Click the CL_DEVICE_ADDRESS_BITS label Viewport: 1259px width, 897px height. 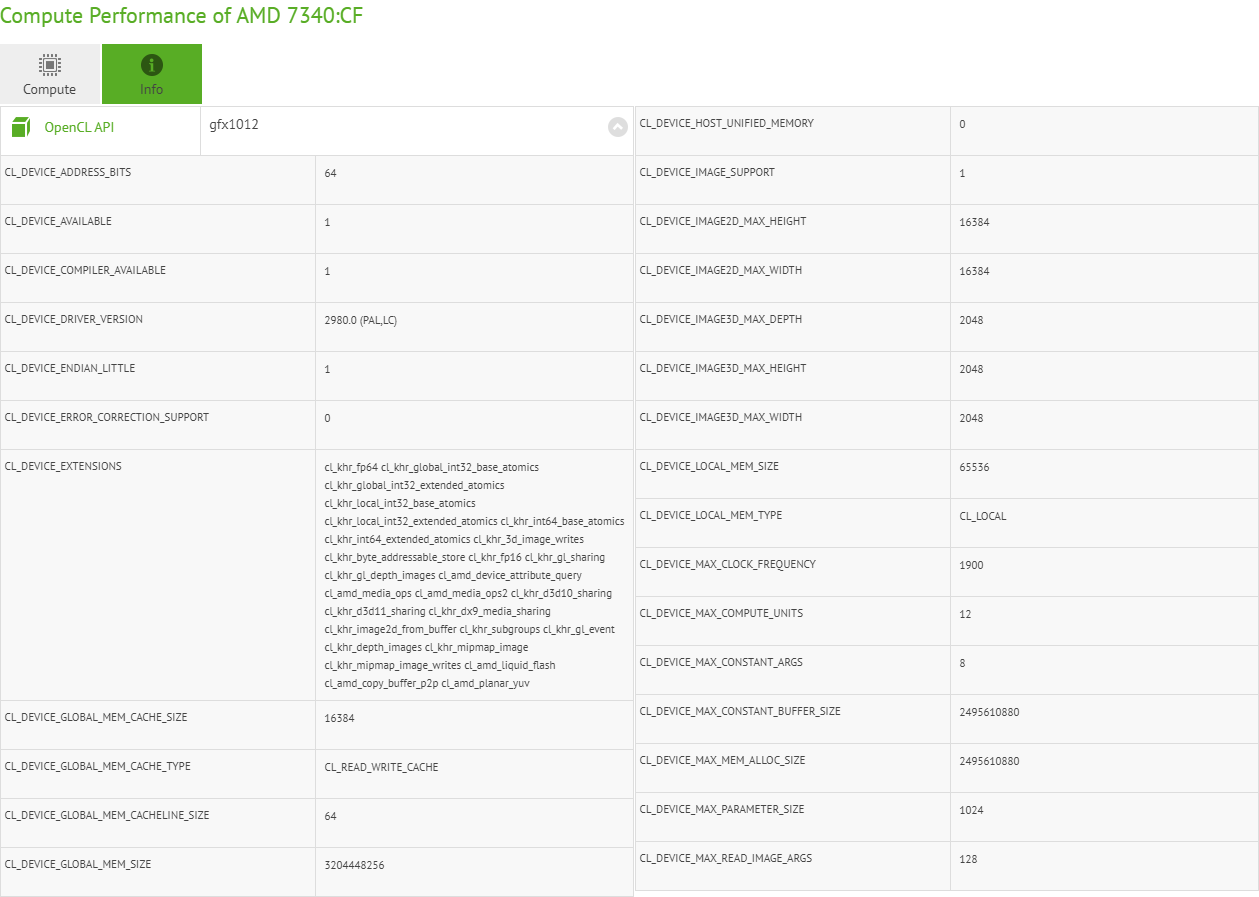pyautogui.click(x=68, y=172)
